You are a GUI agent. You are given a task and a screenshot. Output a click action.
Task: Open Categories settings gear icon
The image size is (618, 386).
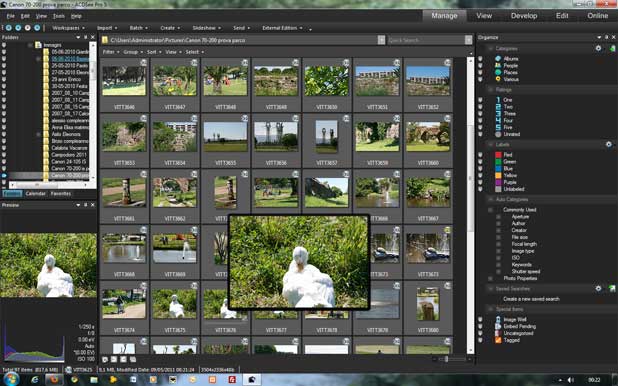click(598, 48)
